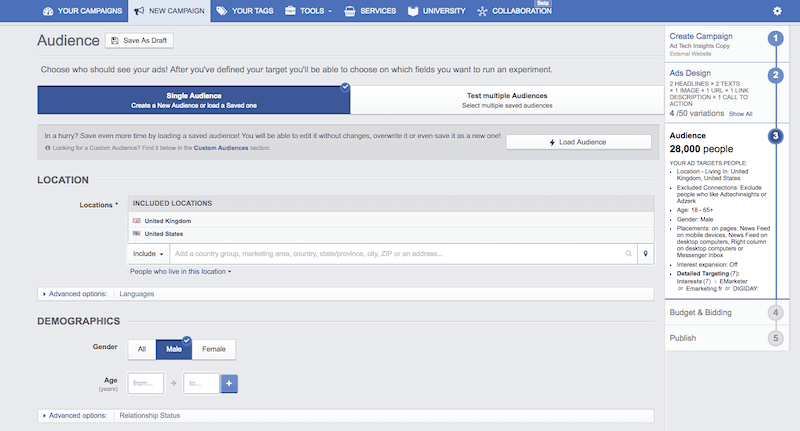Open the University menu

(437, 11)
